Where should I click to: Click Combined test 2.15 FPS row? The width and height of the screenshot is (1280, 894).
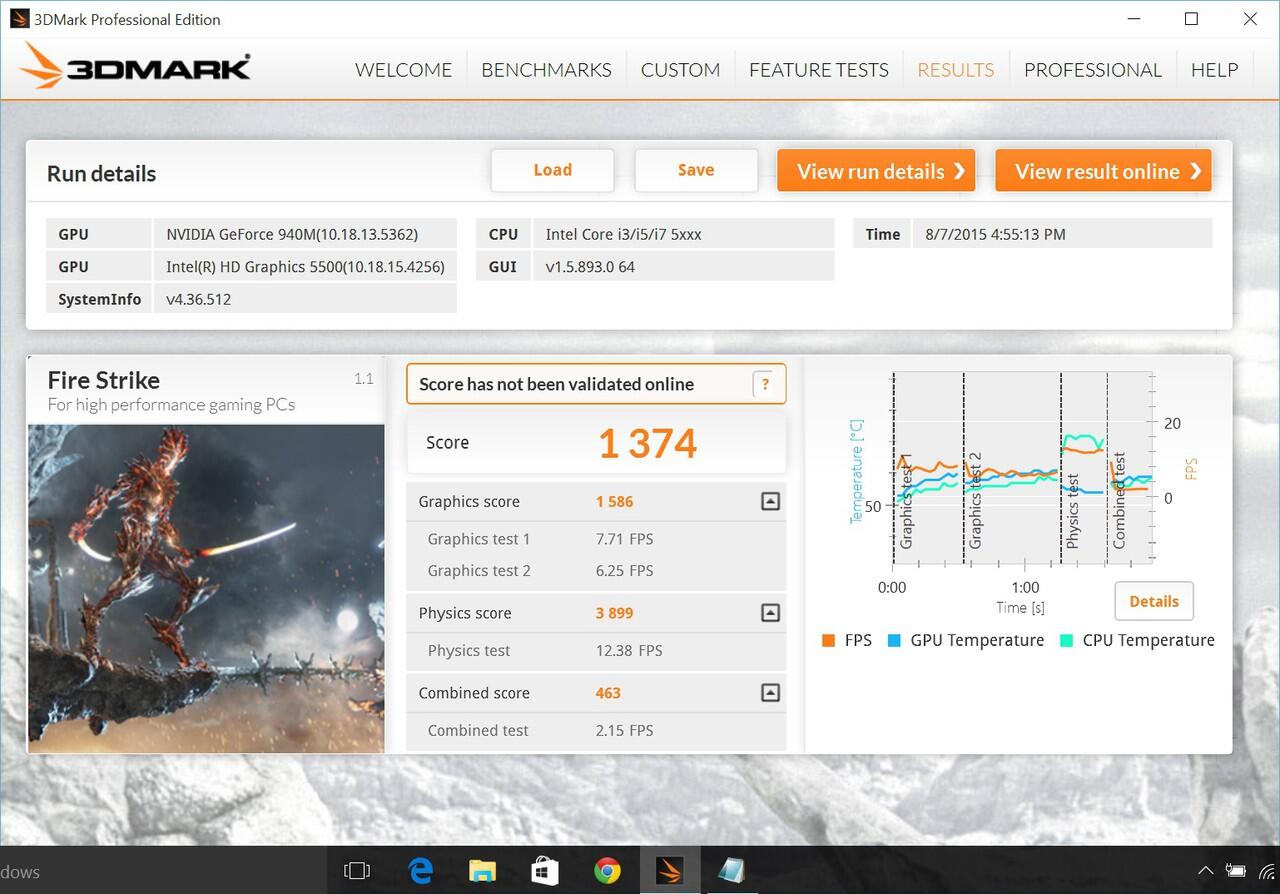[596, 731]
